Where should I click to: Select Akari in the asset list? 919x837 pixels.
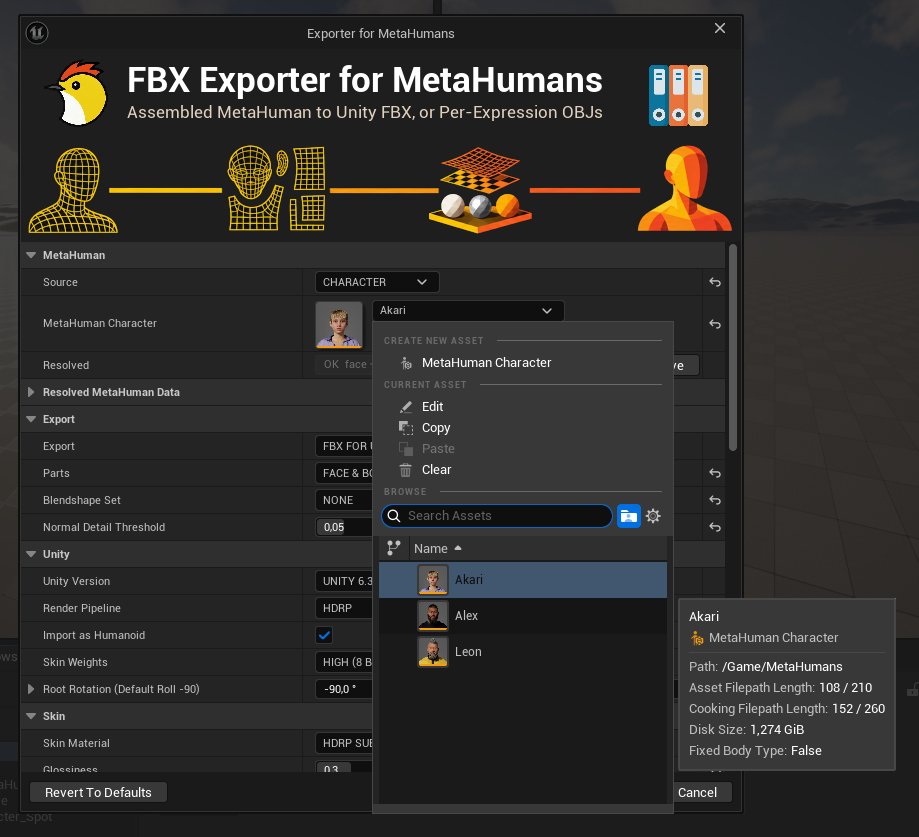tap(523, 580)
